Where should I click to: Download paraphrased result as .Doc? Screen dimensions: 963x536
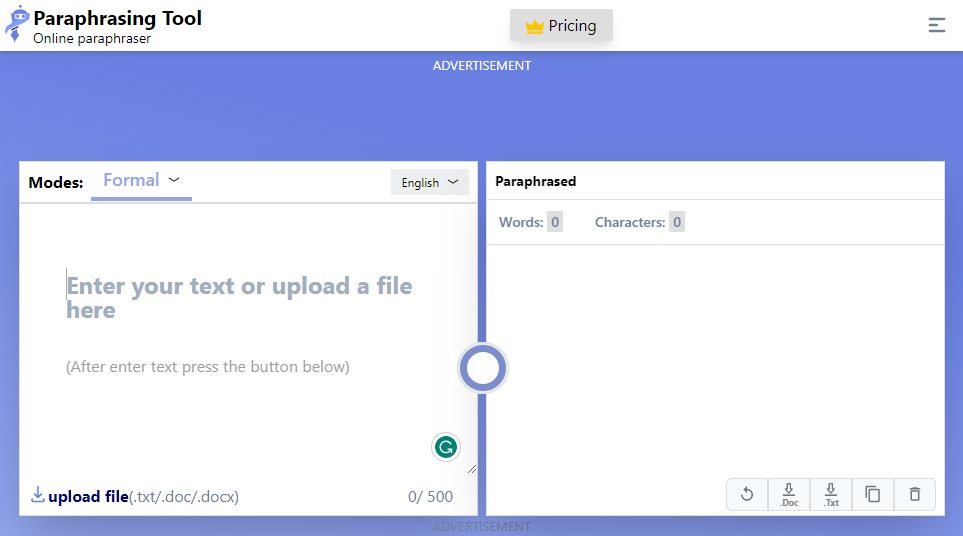point(789,494)
